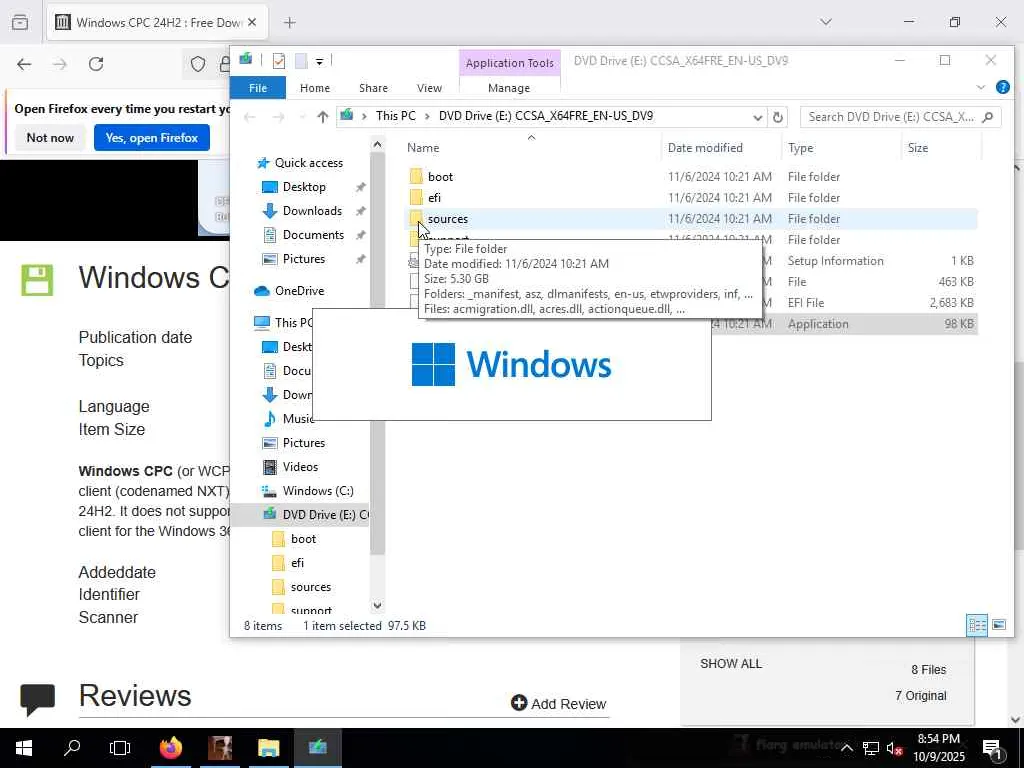Open address bar history dropdown
The width and height of the screenshot is (1024, 768).
pyautogui.click(x=757, y=118)
